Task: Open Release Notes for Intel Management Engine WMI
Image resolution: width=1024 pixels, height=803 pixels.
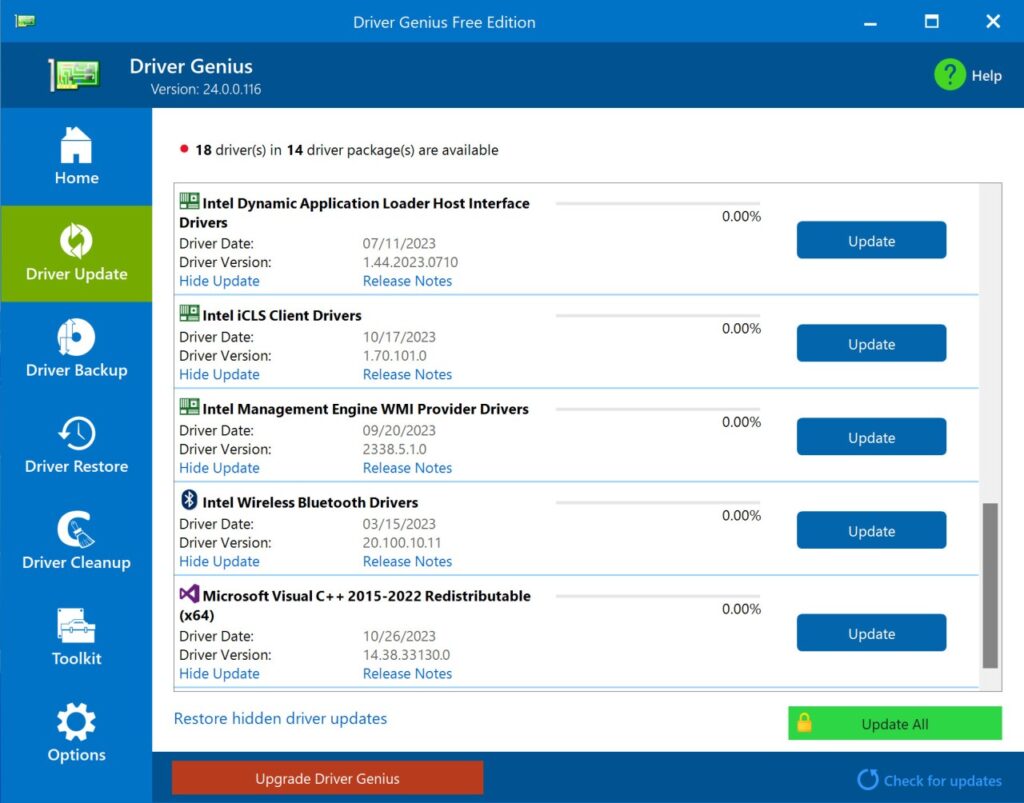Action: click(408, 467)
